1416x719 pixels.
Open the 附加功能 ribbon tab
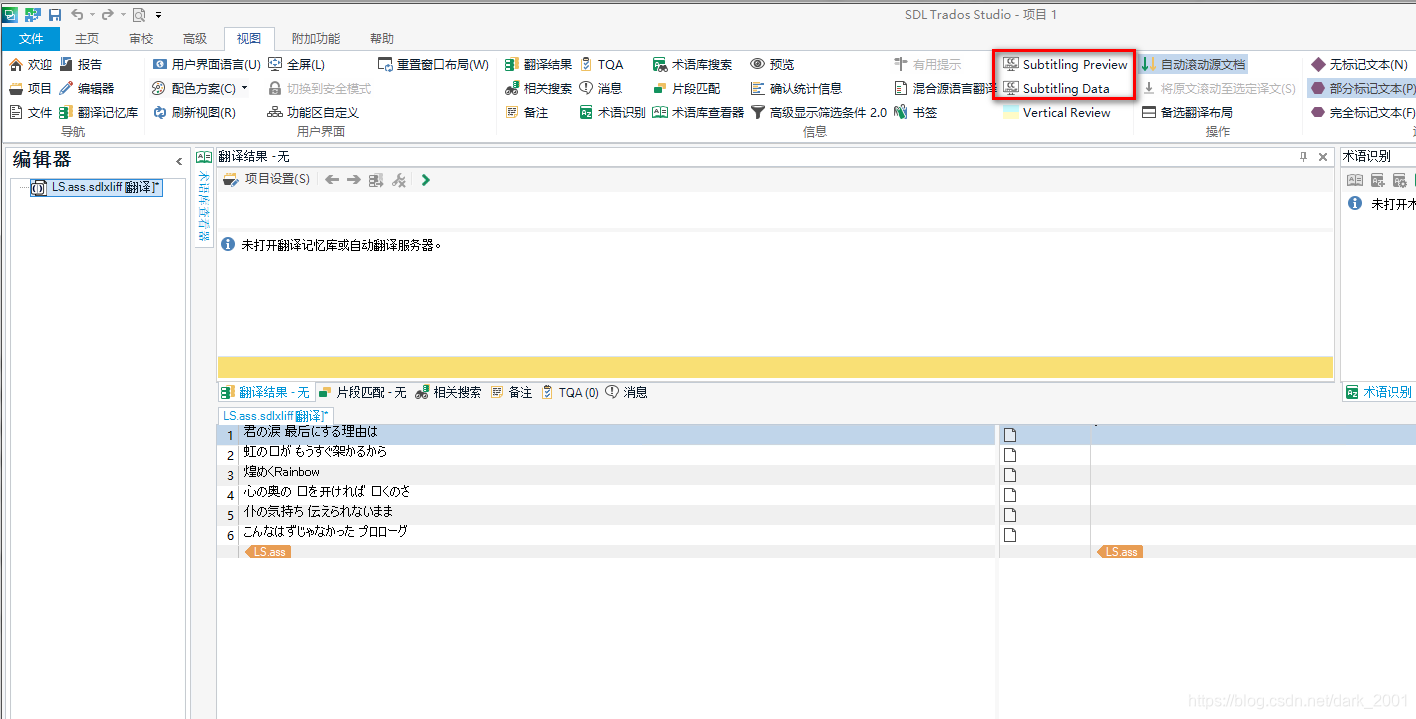[316, 39]
